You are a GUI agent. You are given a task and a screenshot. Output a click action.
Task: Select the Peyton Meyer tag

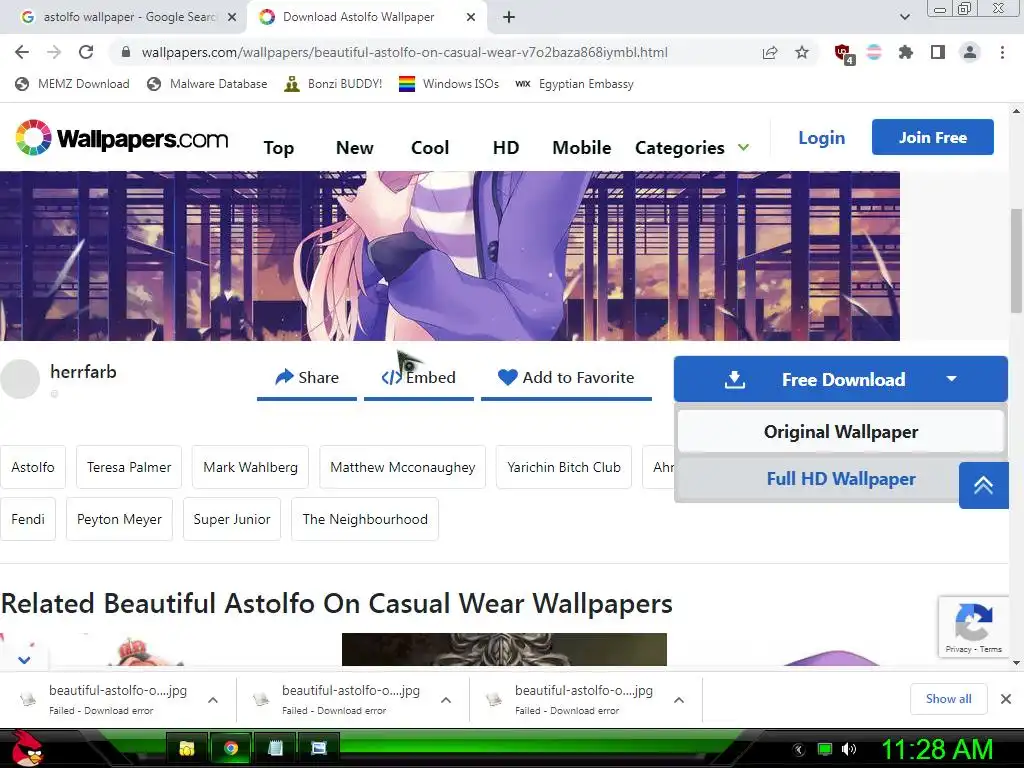(x=119, y=519)
